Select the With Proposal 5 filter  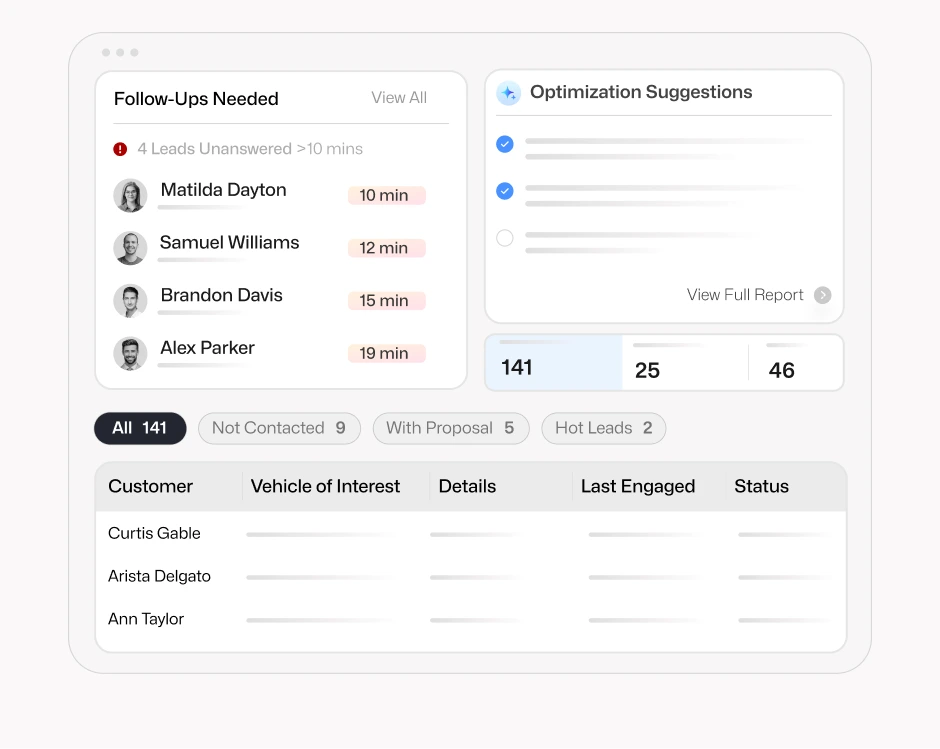tap(451, 428)
